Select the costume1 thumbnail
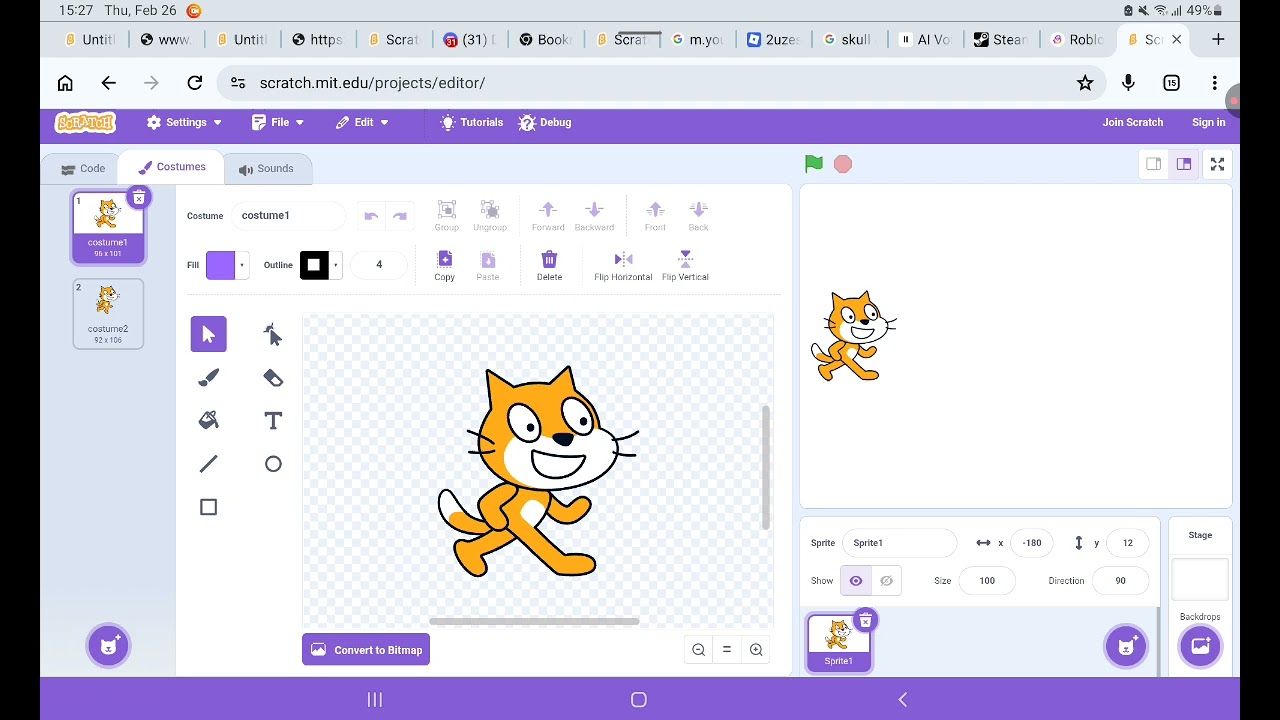The height and width of the screenshot is (720, 1280). 108,228
